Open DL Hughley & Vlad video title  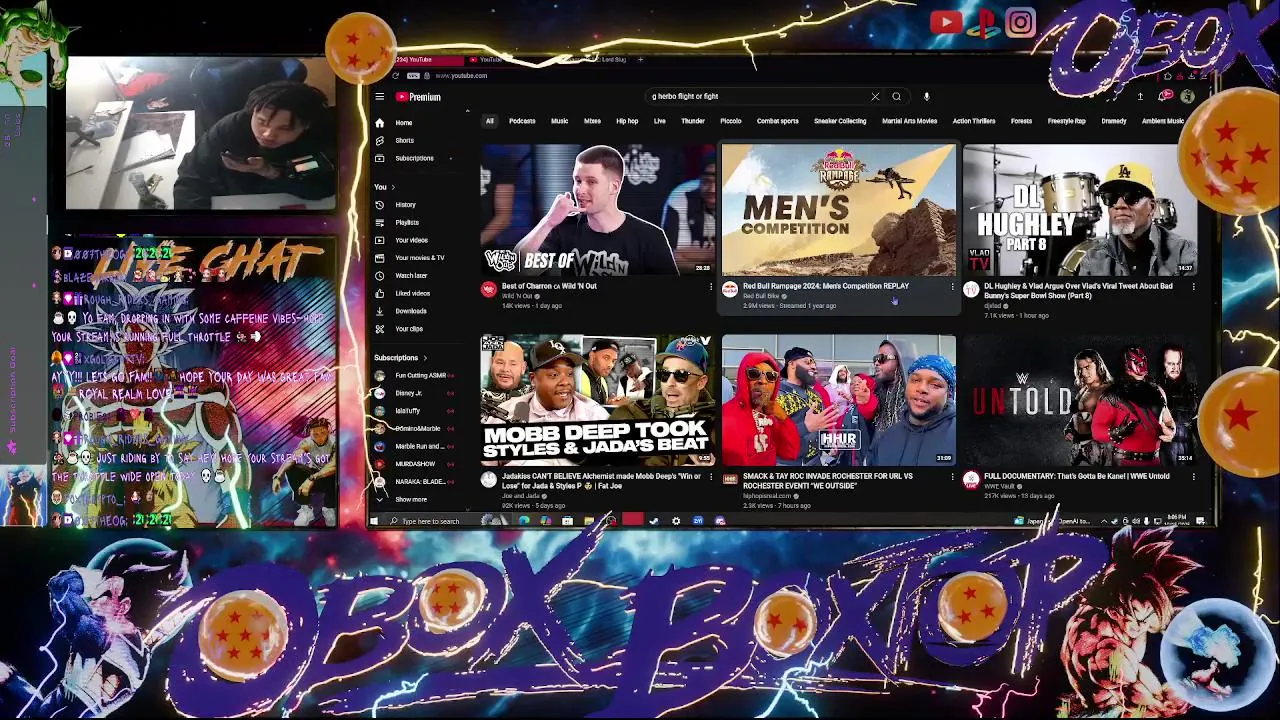click(1078, 291)
